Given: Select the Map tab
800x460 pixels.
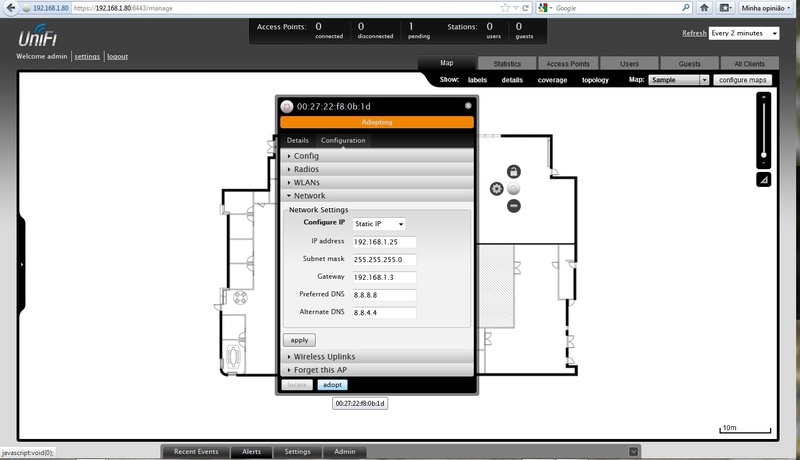Looking at the screenshot, I should click(x=446, y=63).
